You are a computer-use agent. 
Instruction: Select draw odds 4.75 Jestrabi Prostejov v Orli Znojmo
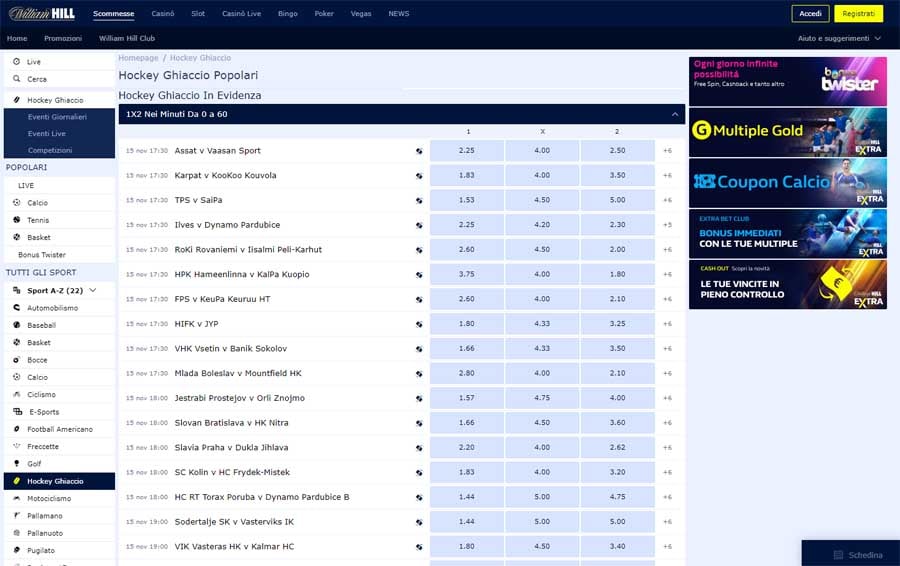click(542, 398)
